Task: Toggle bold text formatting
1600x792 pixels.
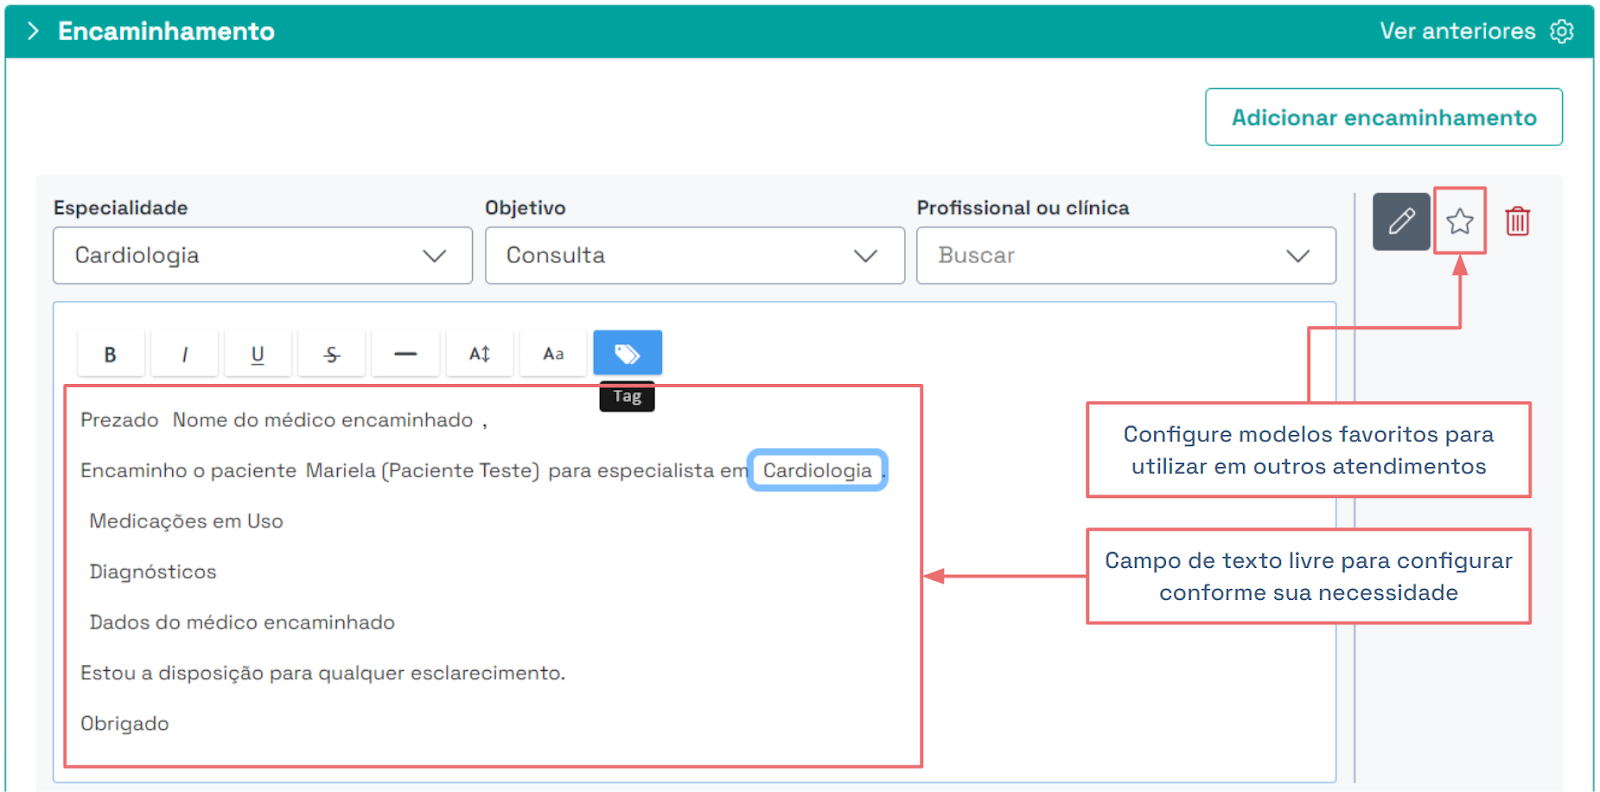Action: 110,354
